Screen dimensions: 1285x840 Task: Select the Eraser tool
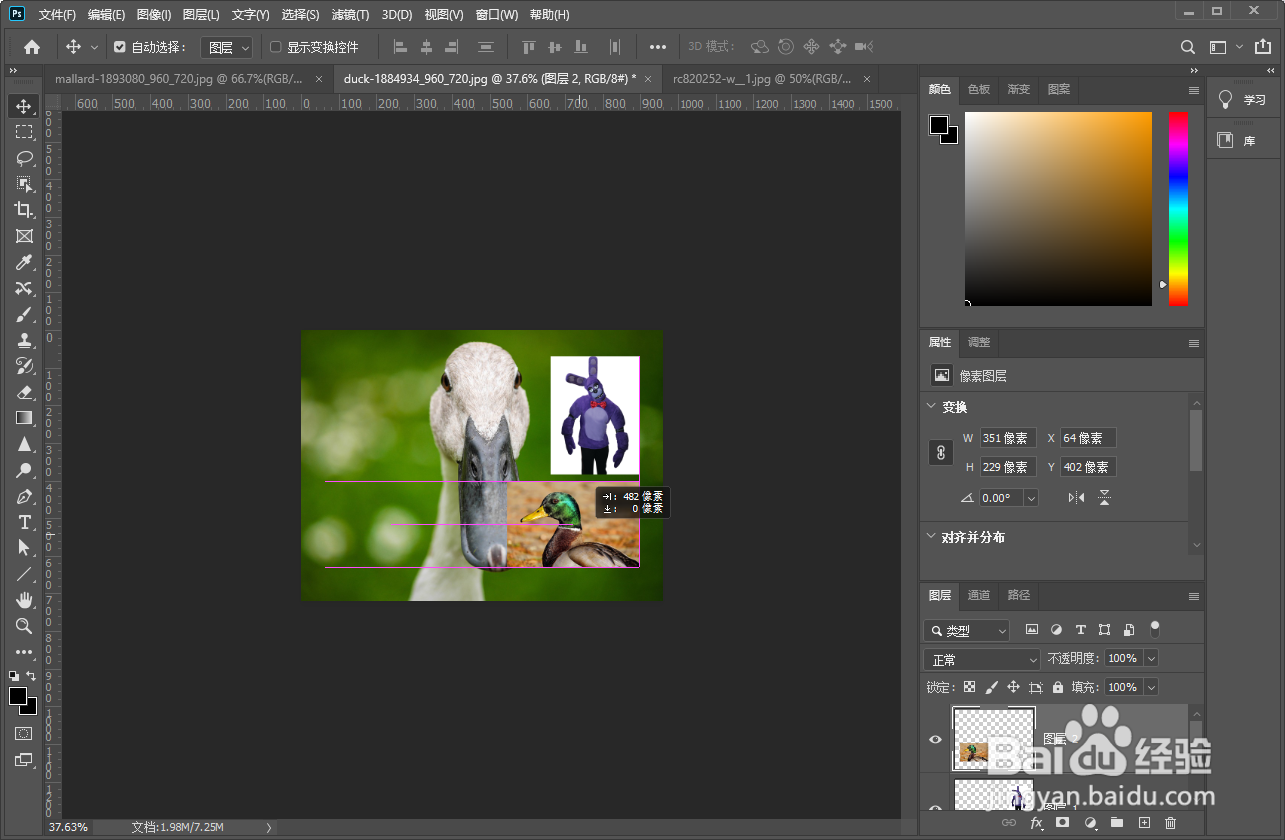click(x=24, y=392)
